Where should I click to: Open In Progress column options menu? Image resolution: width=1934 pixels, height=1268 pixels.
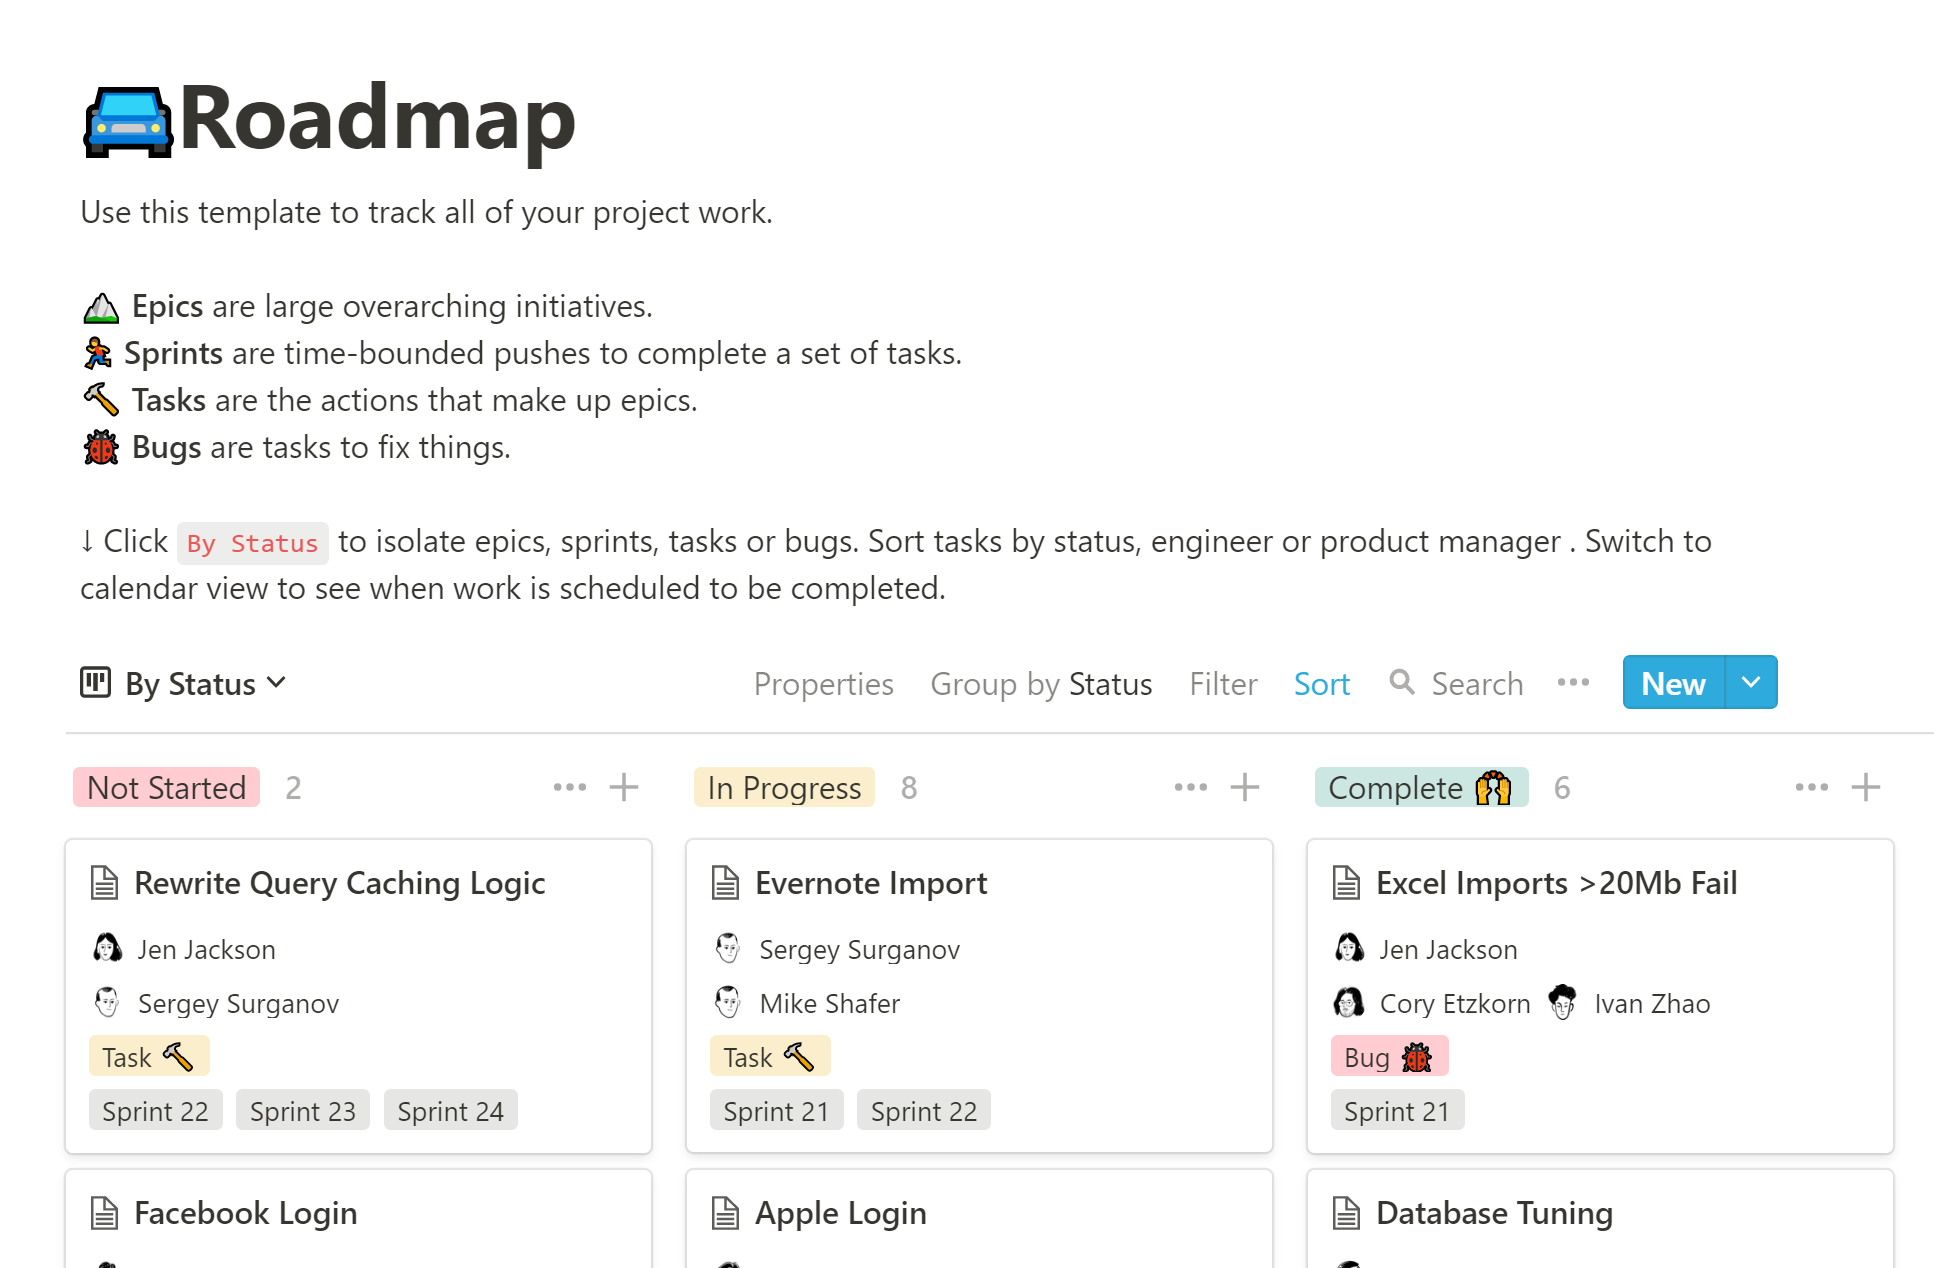click(1190, 788)
